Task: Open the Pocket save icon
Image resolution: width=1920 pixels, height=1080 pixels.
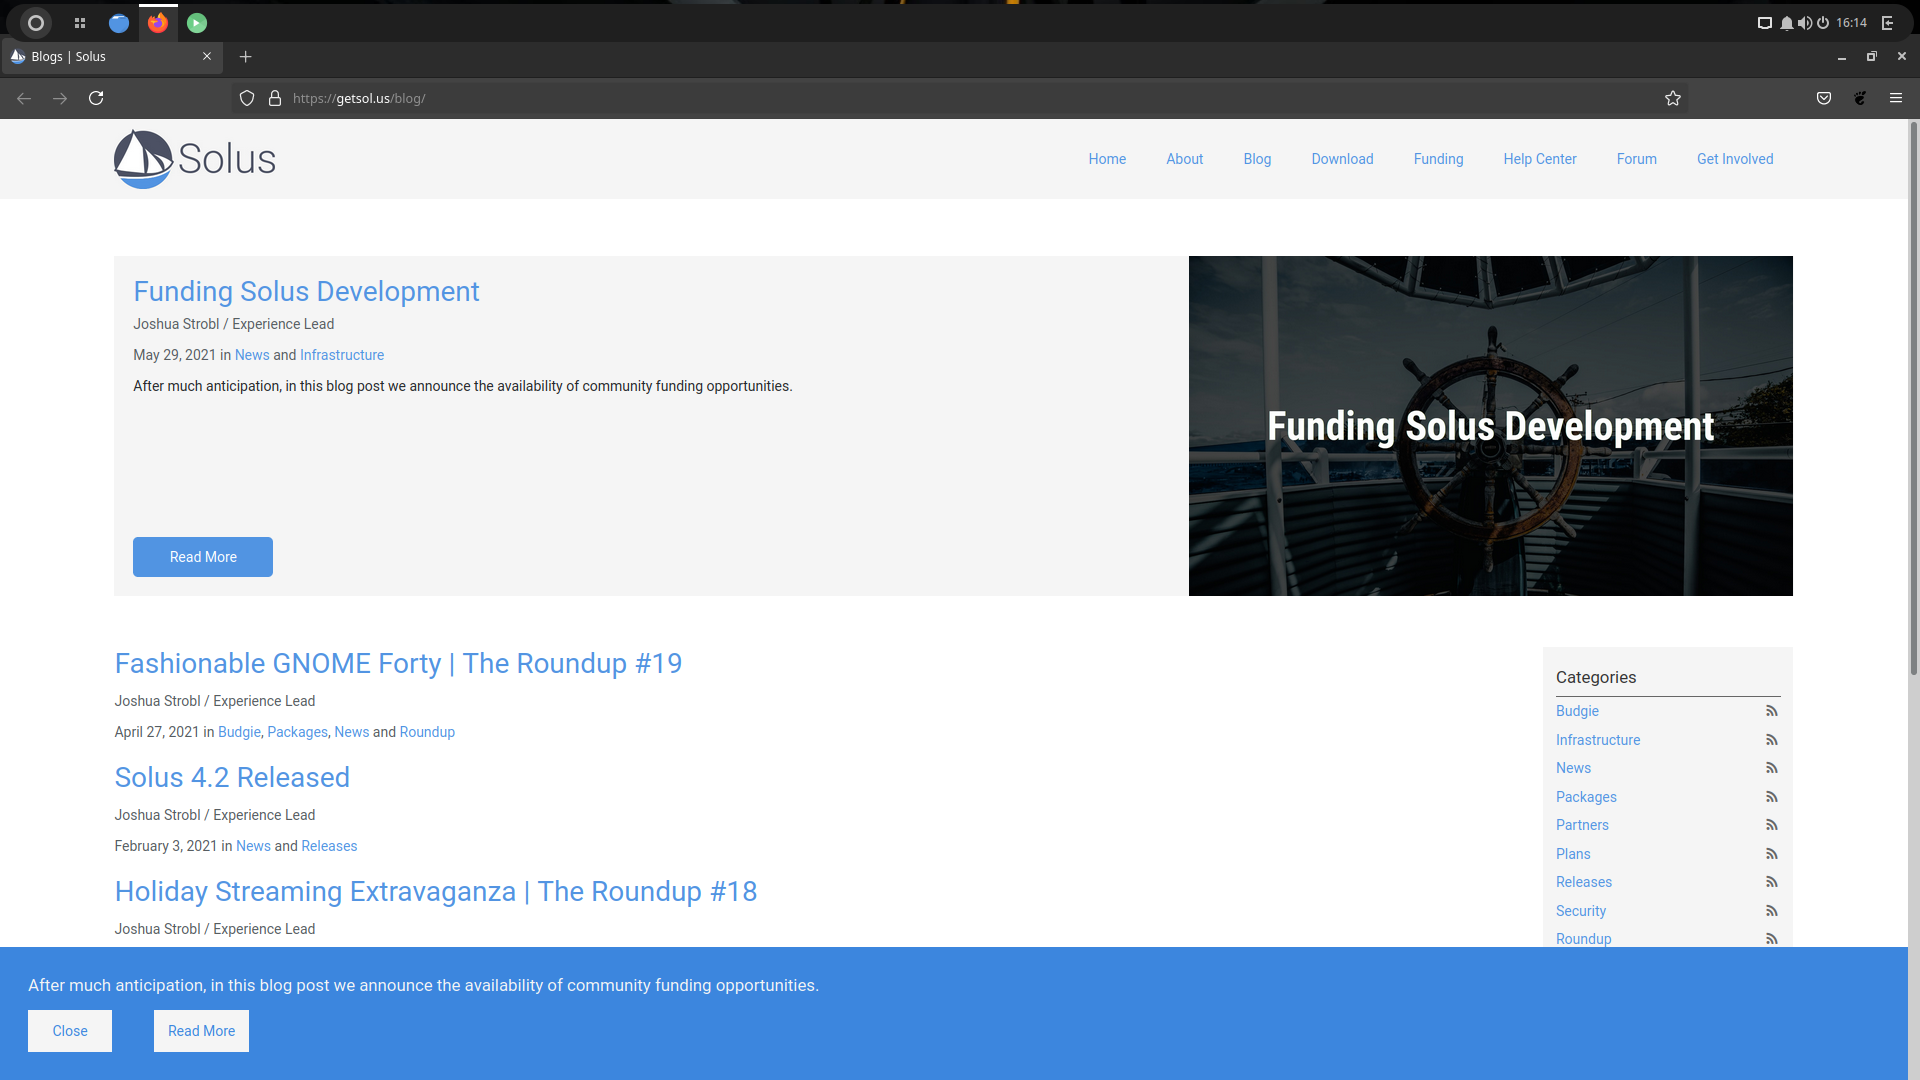Action: click(1824, 98)
